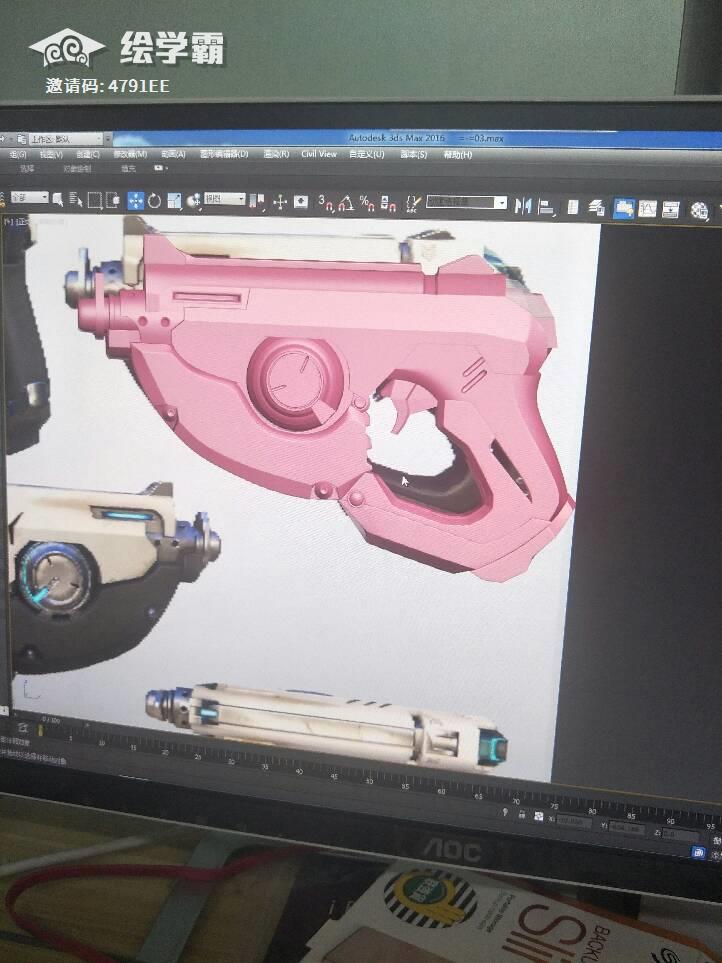This screenshot has height=963, width=722.
Task: Toggle Absolute/Offset transform mode icon
Action: [538, 817]
